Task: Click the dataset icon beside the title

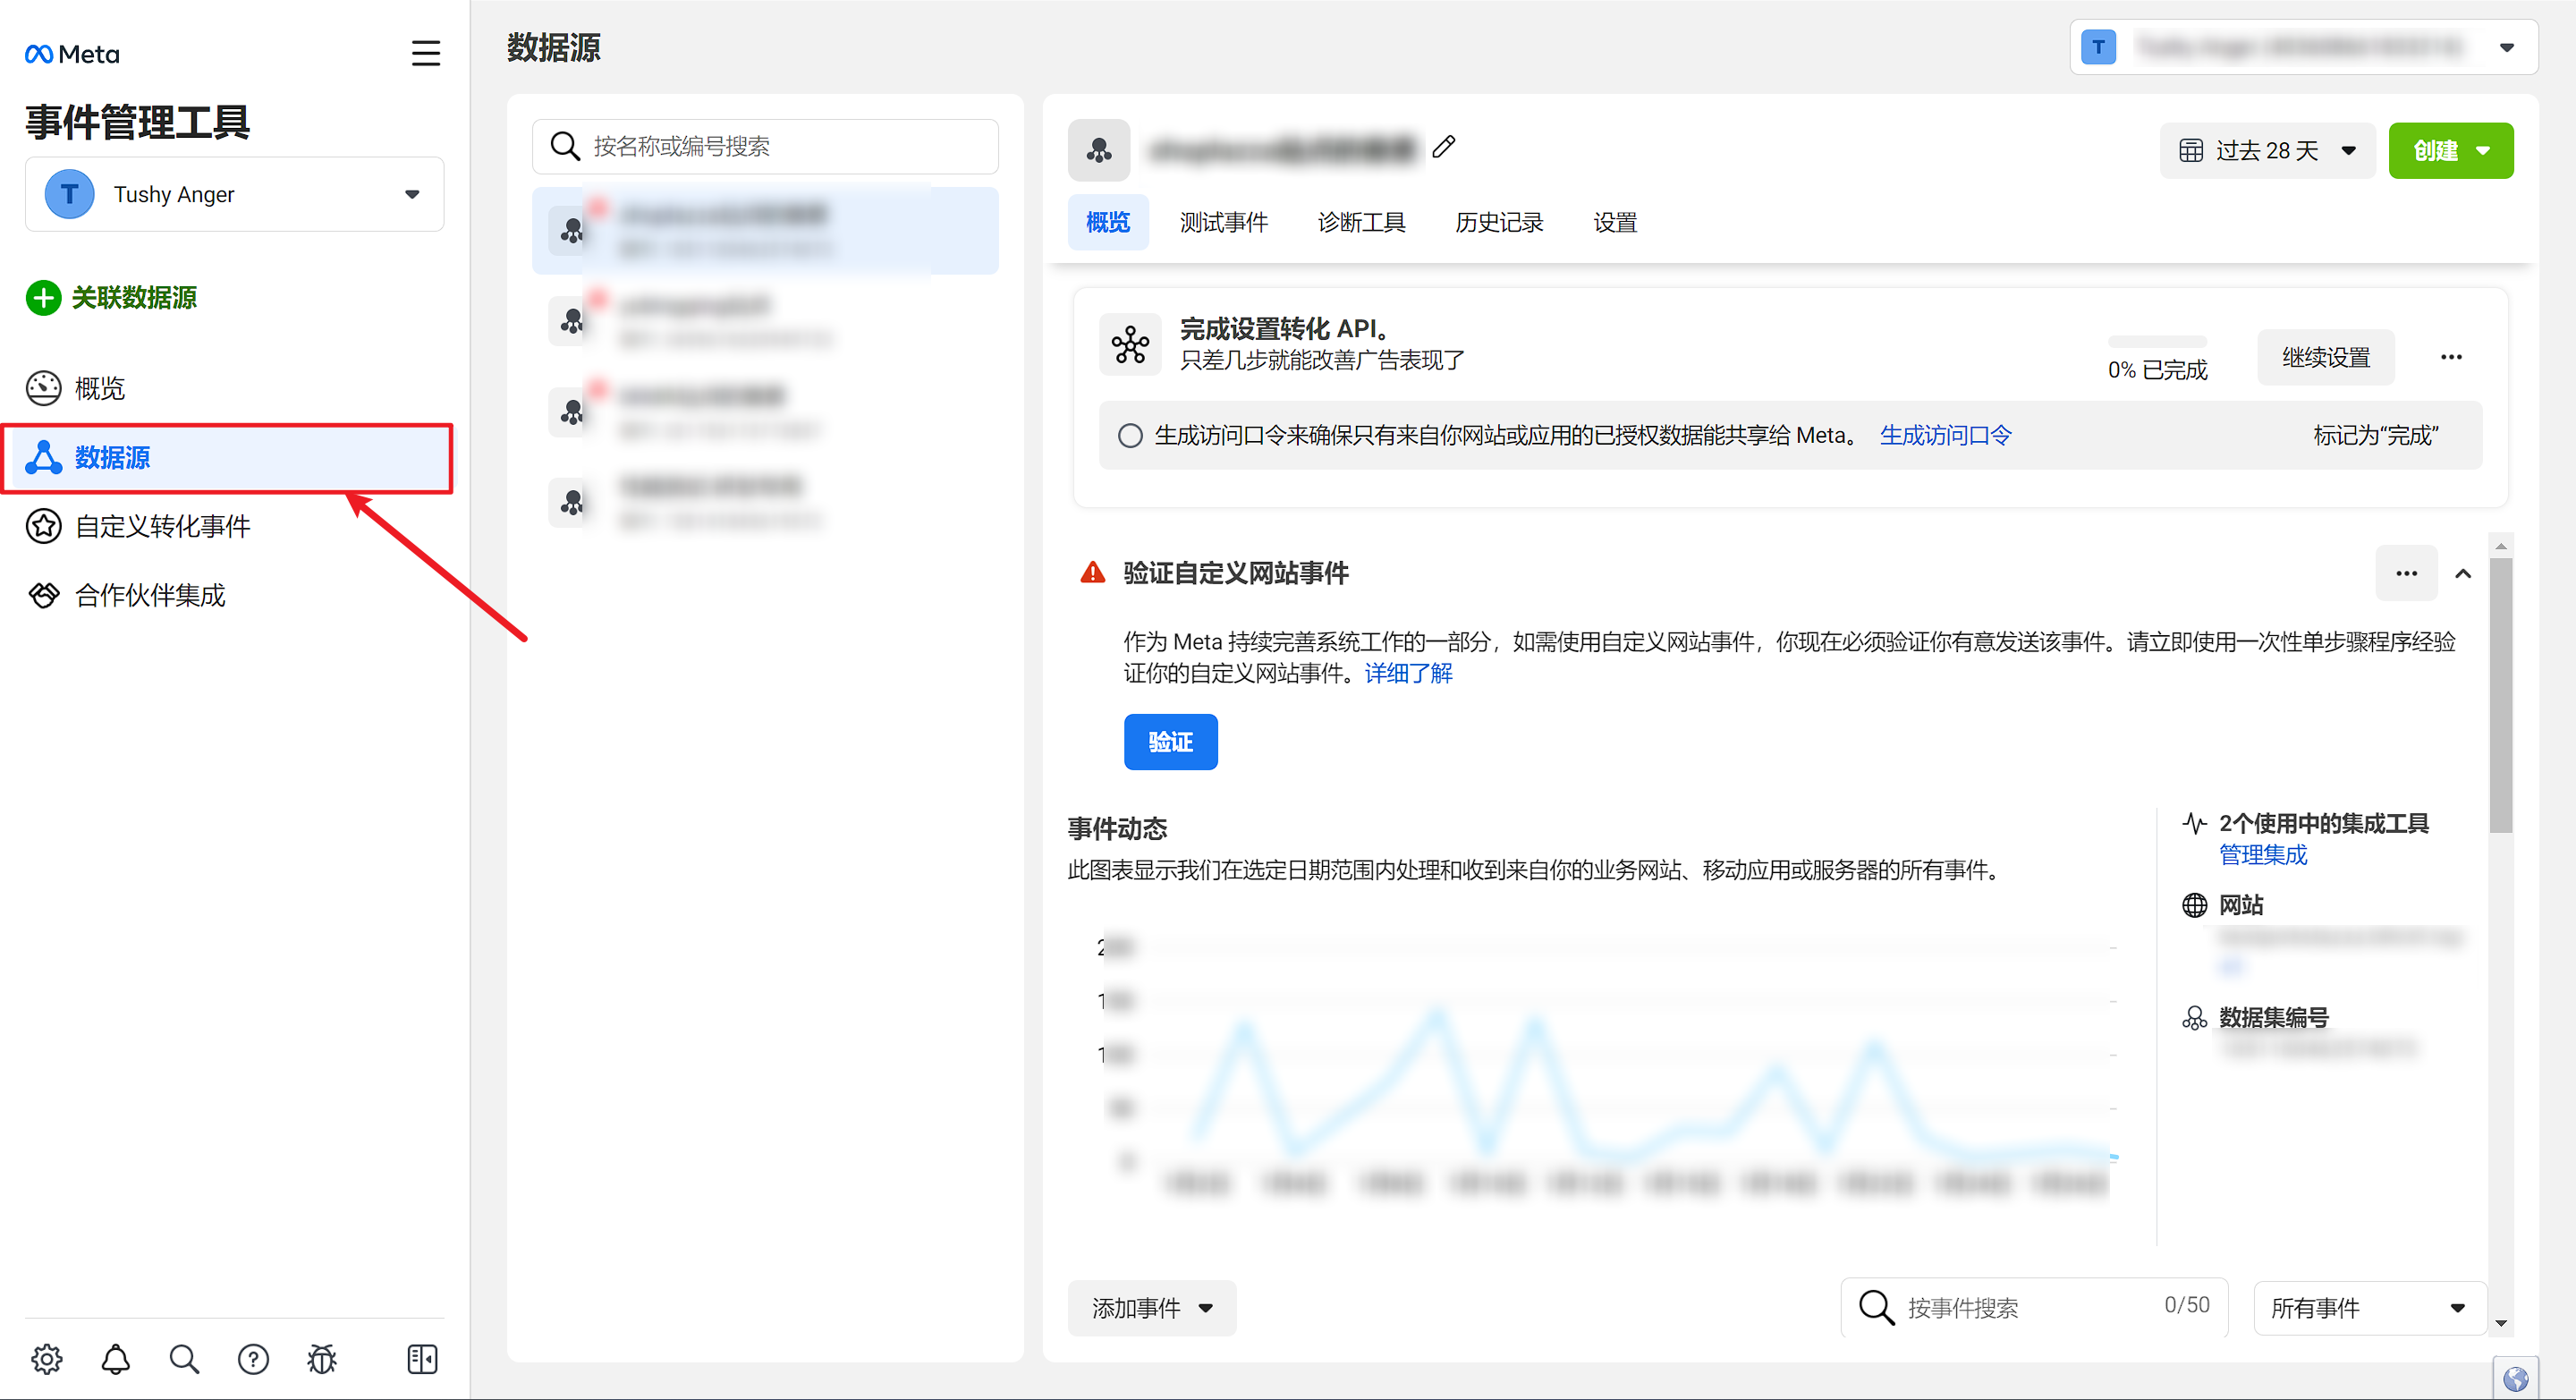Action: [1099, 150]
